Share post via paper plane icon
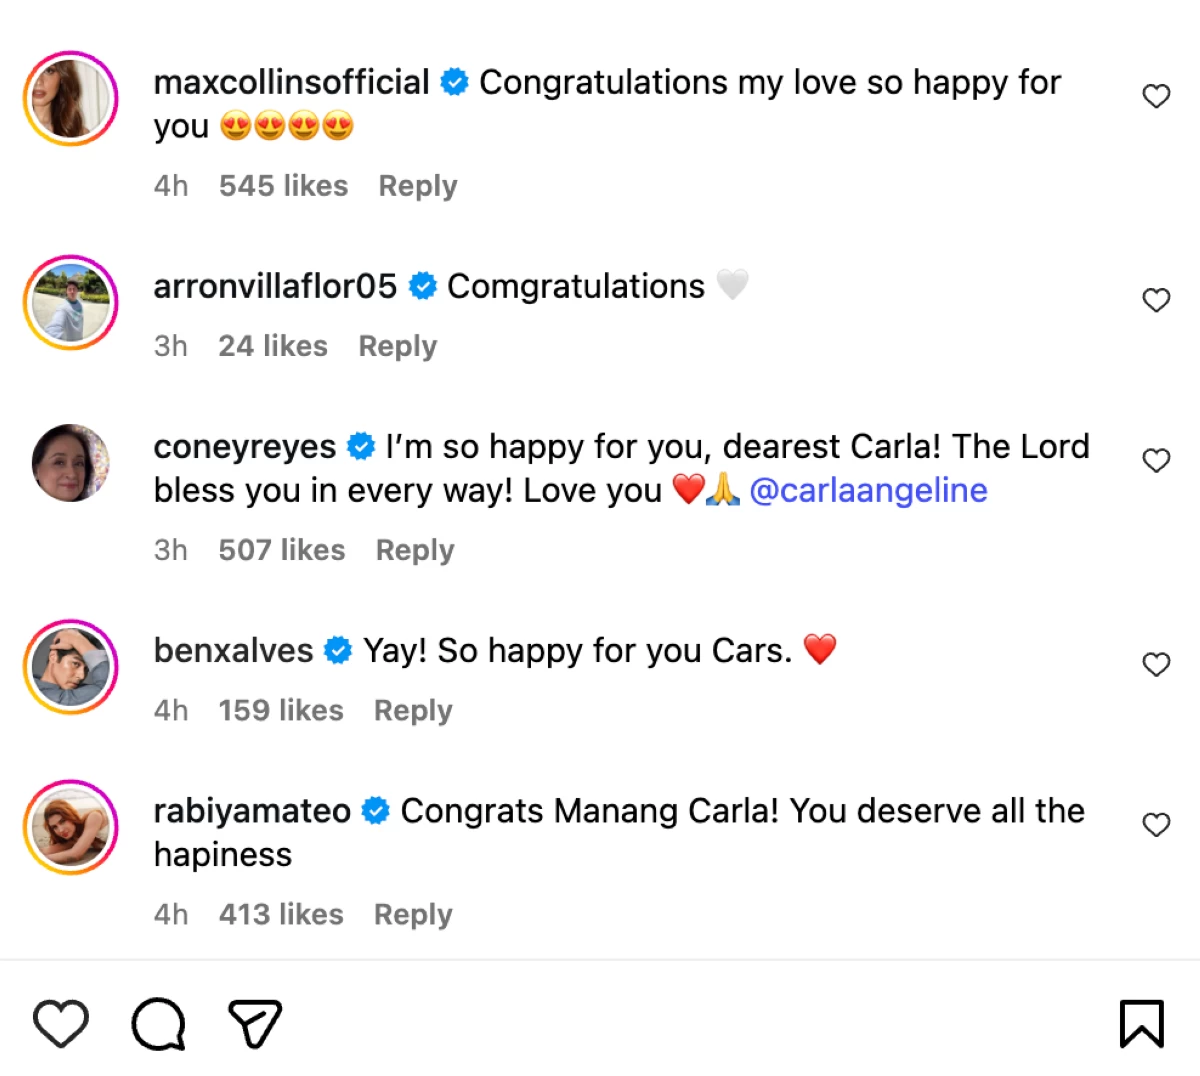Image resolution: width=1200 pixels, height=1076 pixels. [255, 1023]
